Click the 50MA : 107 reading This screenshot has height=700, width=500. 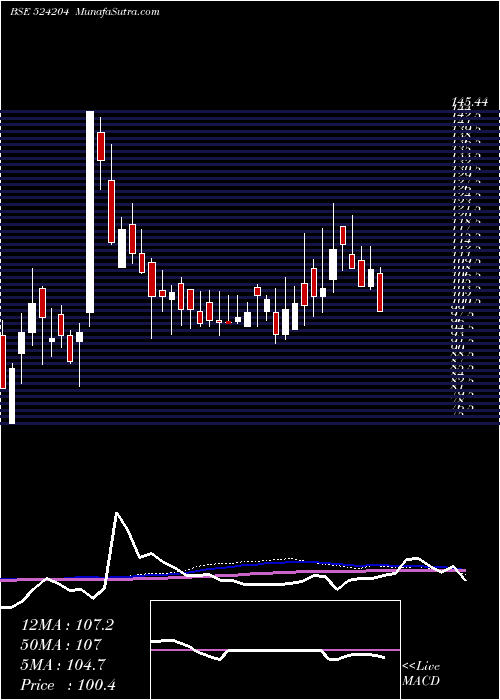point(61,645)
